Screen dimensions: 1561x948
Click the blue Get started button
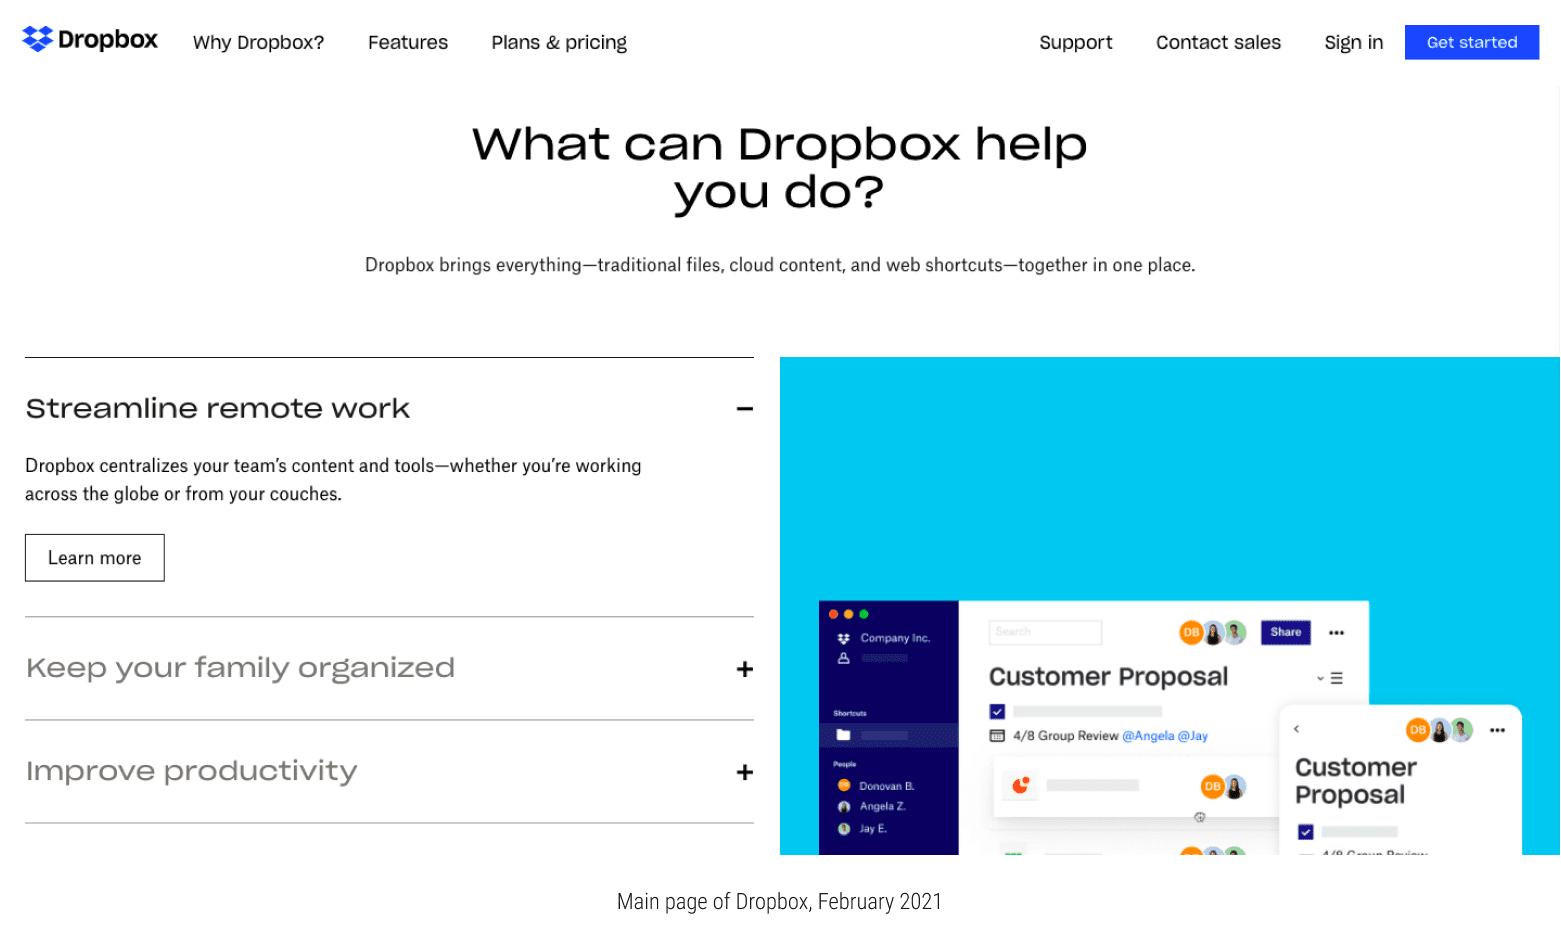[x=1472, y=42]
